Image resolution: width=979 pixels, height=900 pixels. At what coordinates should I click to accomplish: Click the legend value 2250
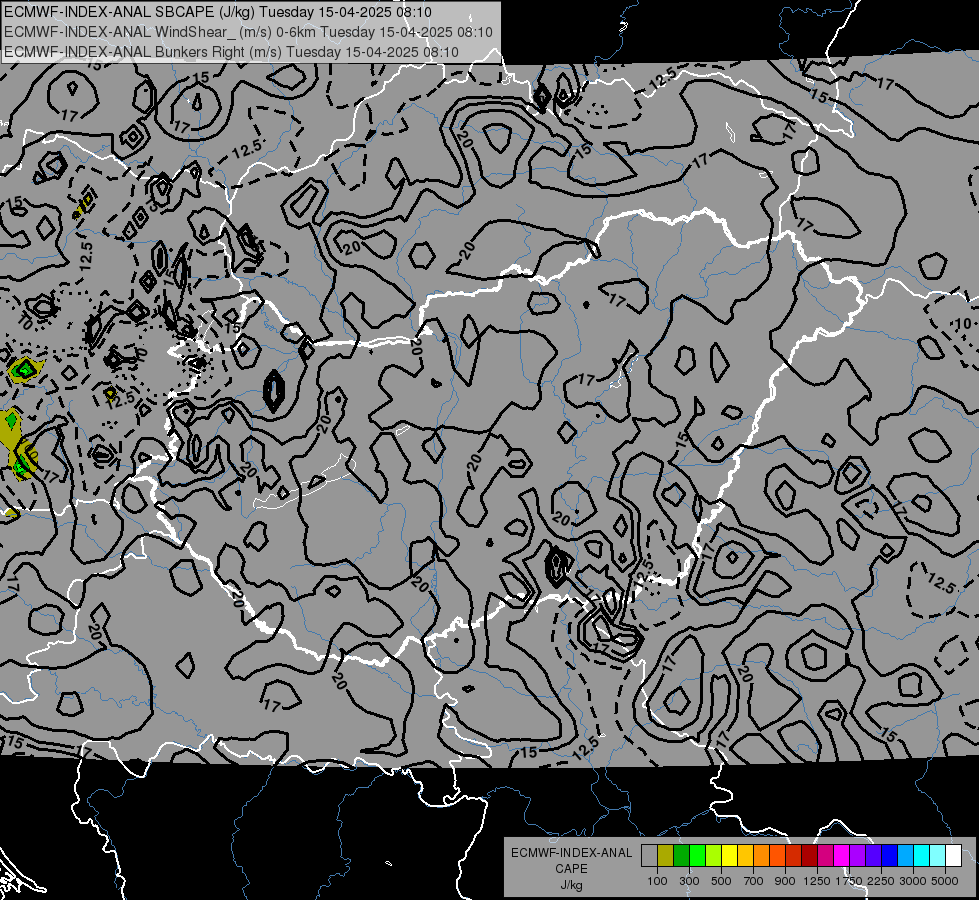[882, 881]
